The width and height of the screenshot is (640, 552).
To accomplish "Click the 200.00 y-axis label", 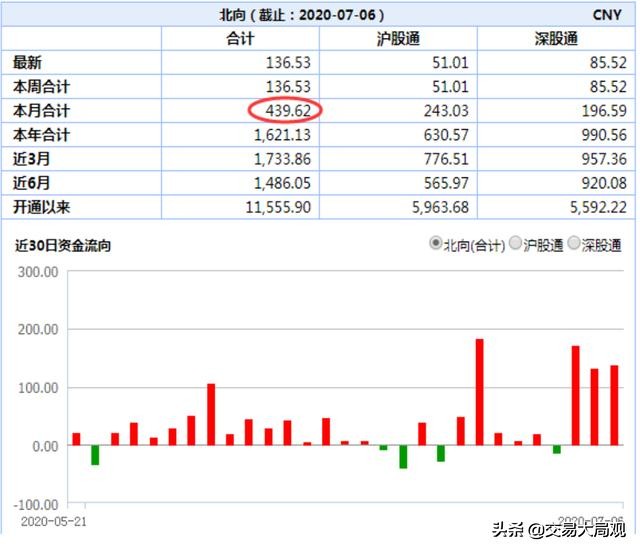I will [38, 329].
